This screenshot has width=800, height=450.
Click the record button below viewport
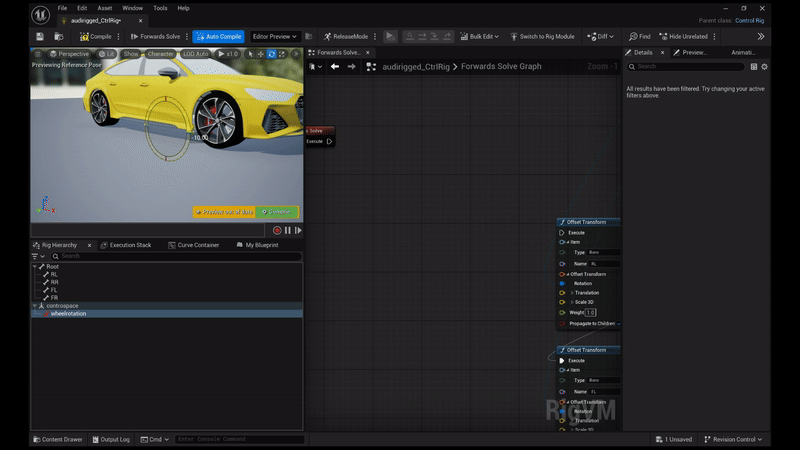277,231
